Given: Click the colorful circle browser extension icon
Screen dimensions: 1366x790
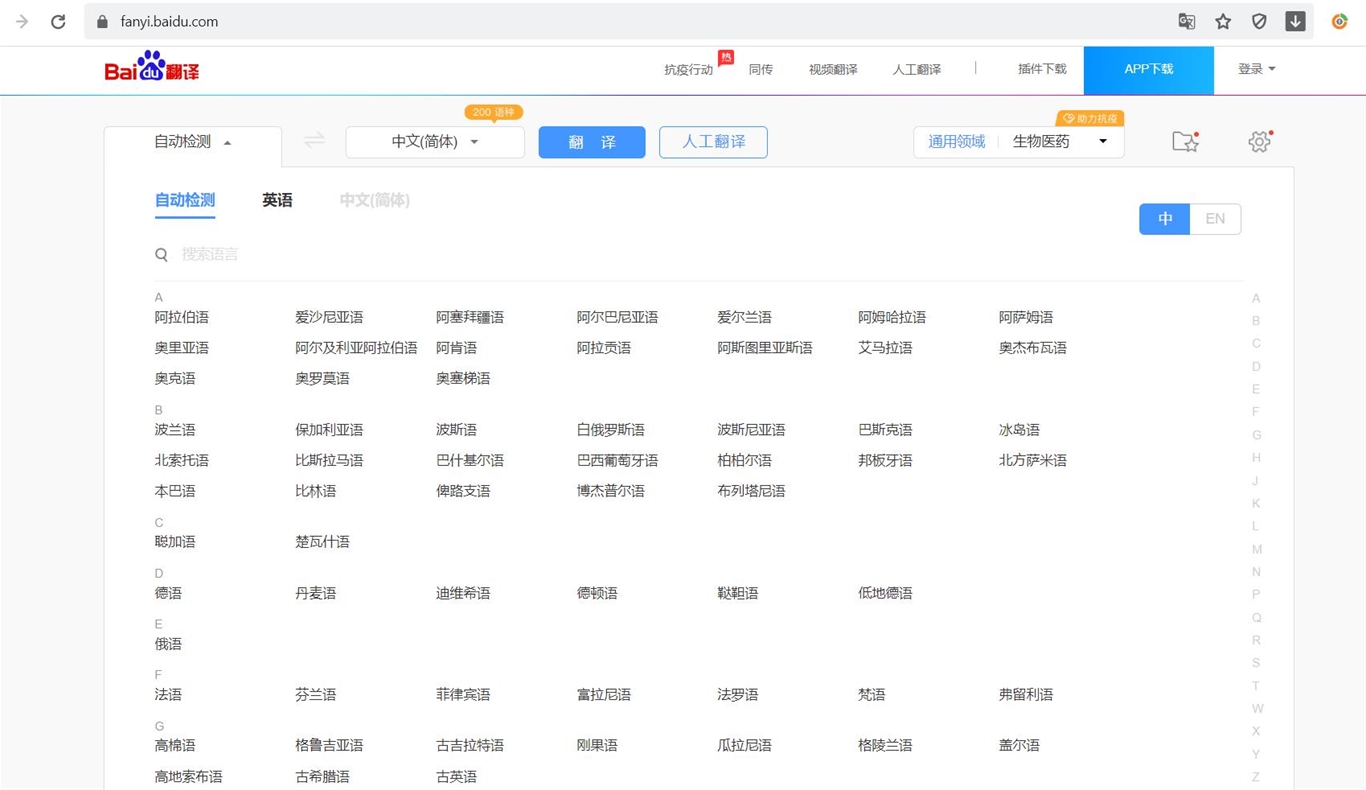Looking at the screenshot, I should pyautogui.click(x=1339, y=21).
